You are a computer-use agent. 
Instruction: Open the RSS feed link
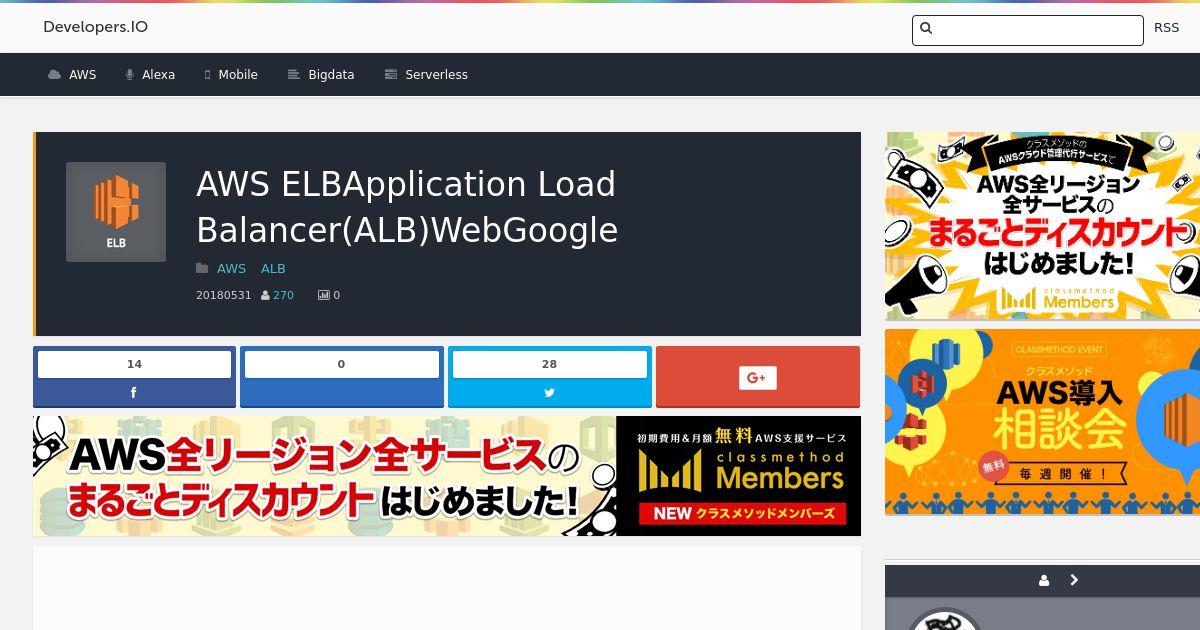tap(1166, 28)
